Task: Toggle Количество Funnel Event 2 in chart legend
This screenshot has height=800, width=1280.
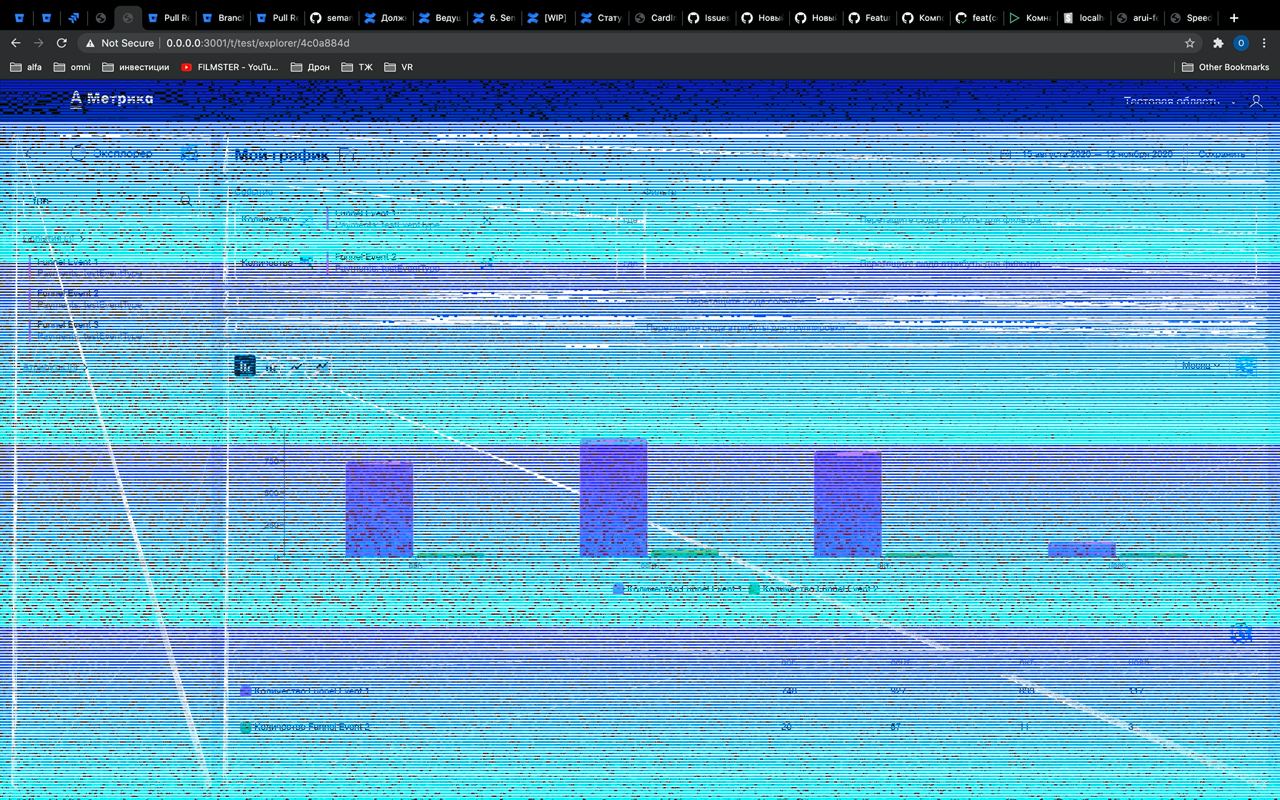Action: click(x=813, y=589)
